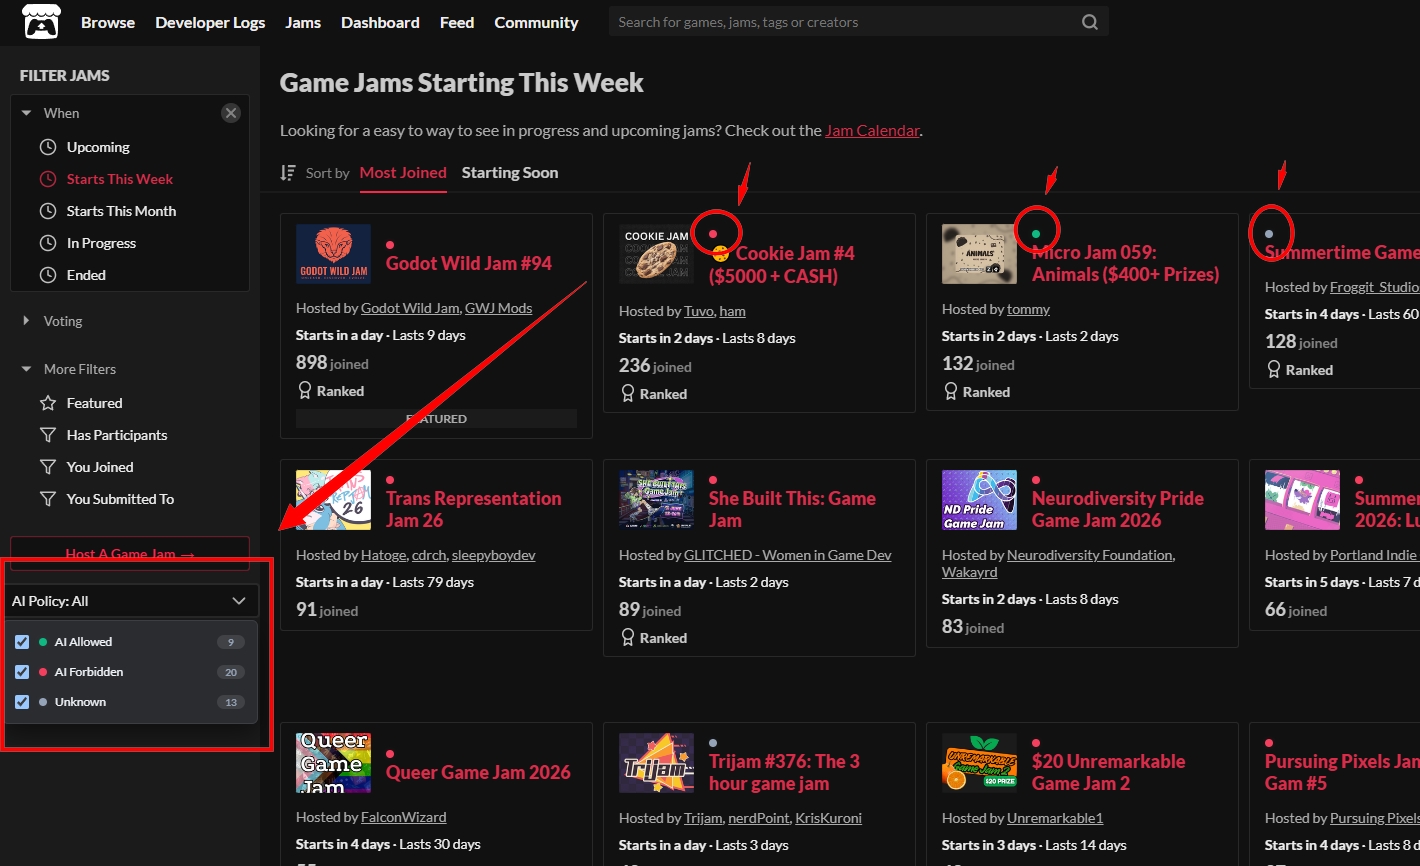Click the funnel icon beside You Joined
This screenshot has width=1420, height=866.
[x=48, y=467]
